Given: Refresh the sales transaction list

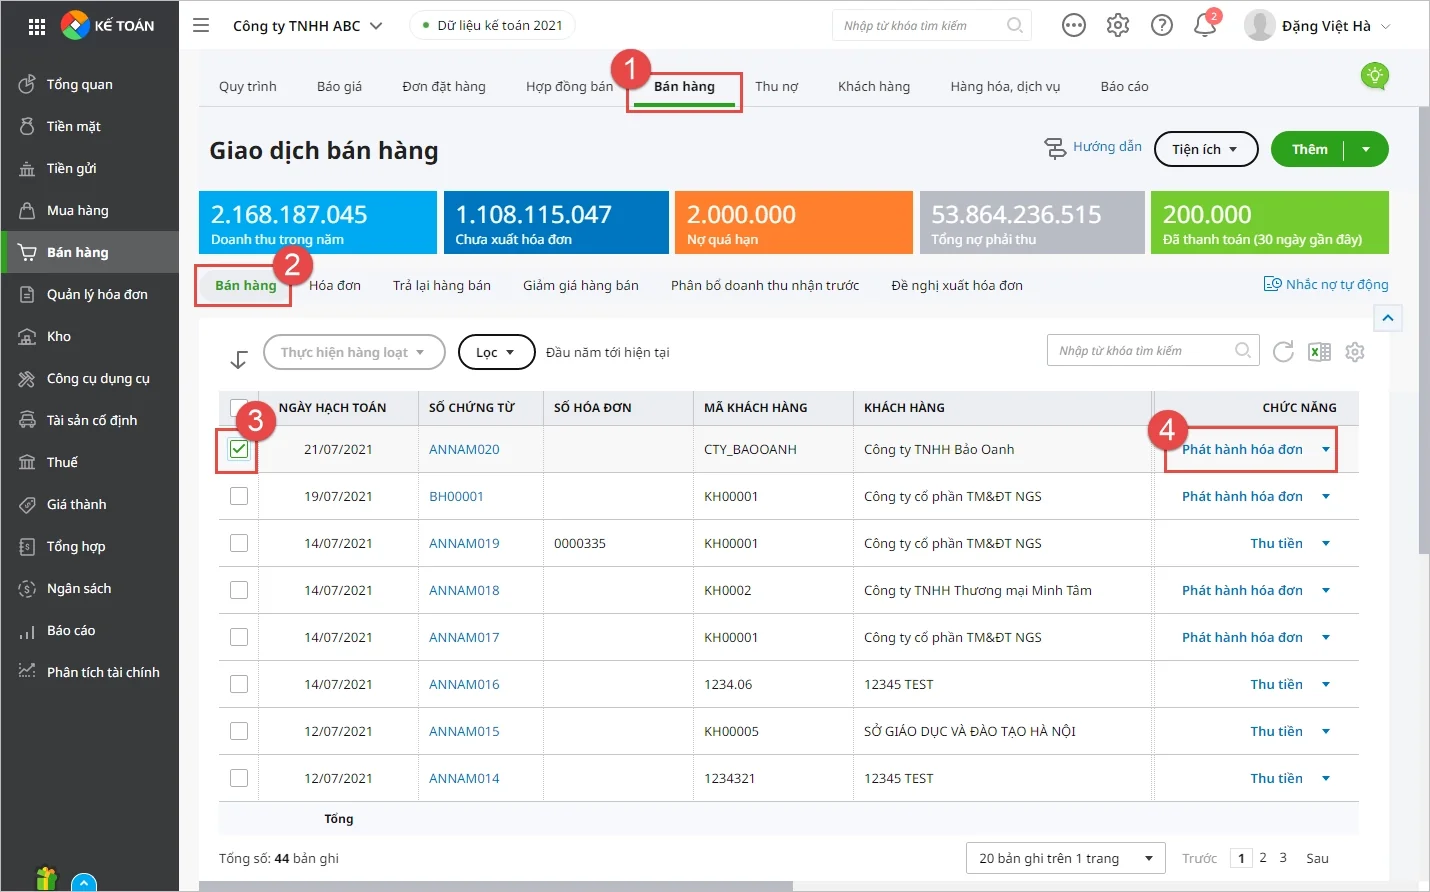Looking at the screenshot, I should tap(1283, 352).
